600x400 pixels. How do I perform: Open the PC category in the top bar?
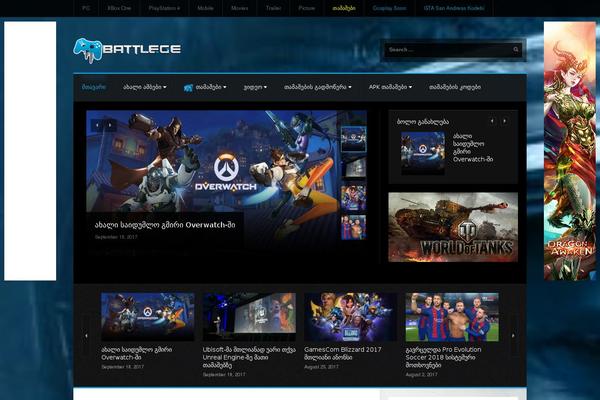click(86, 8)
